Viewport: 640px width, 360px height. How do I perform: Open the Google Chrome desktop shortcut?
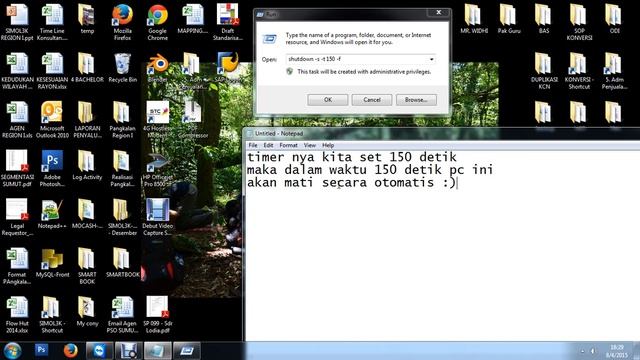[x=158, y=22]
